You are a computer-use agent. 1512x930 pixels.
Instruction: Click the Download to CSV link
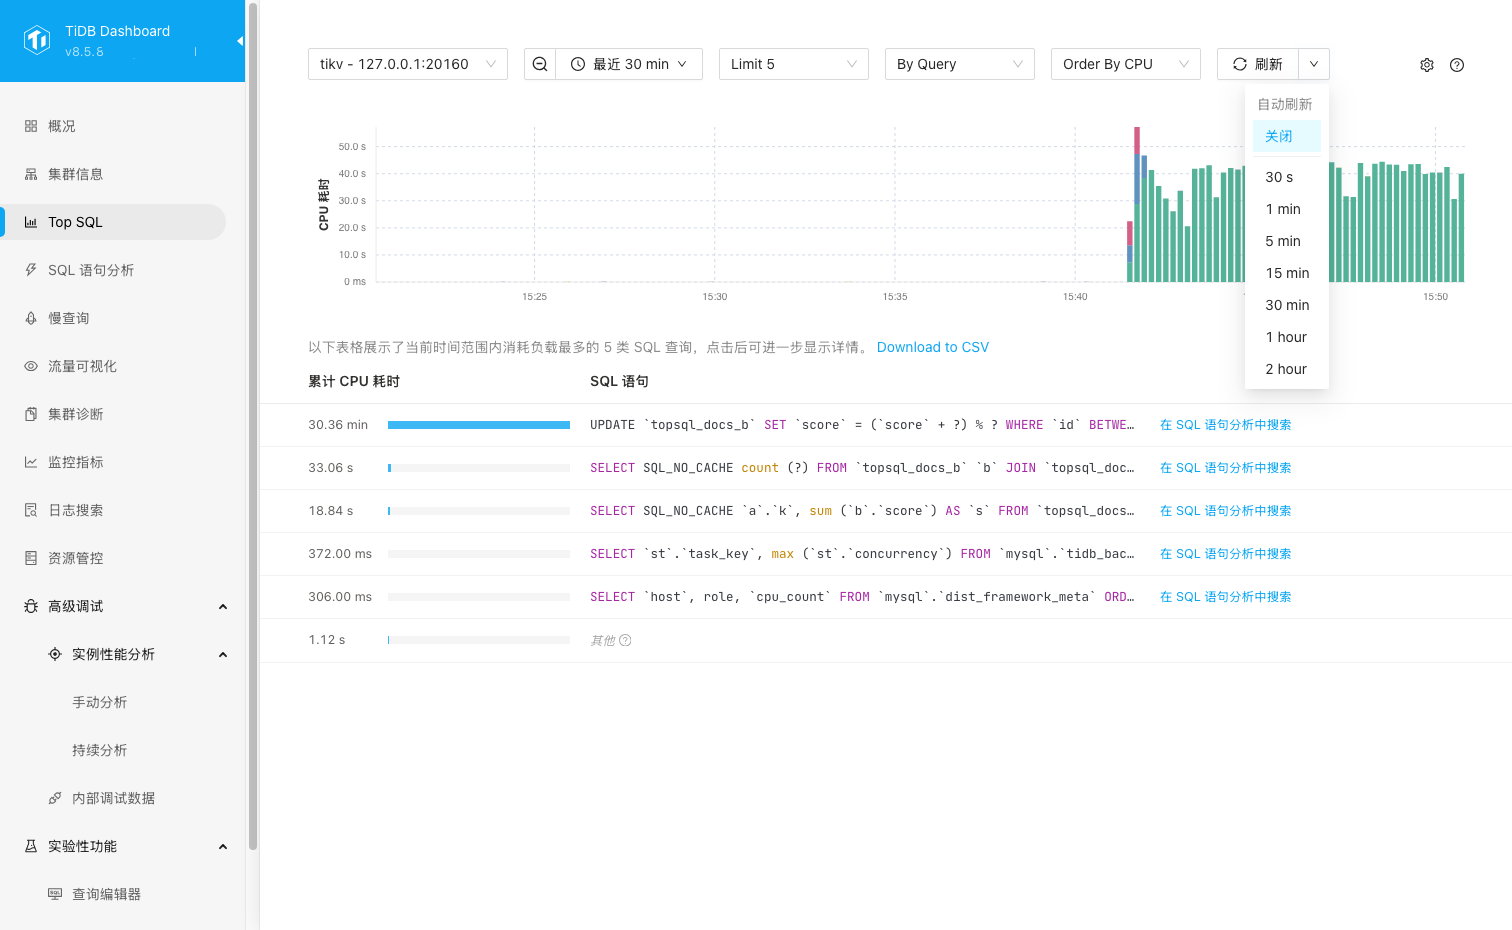(x=932, y=347)
